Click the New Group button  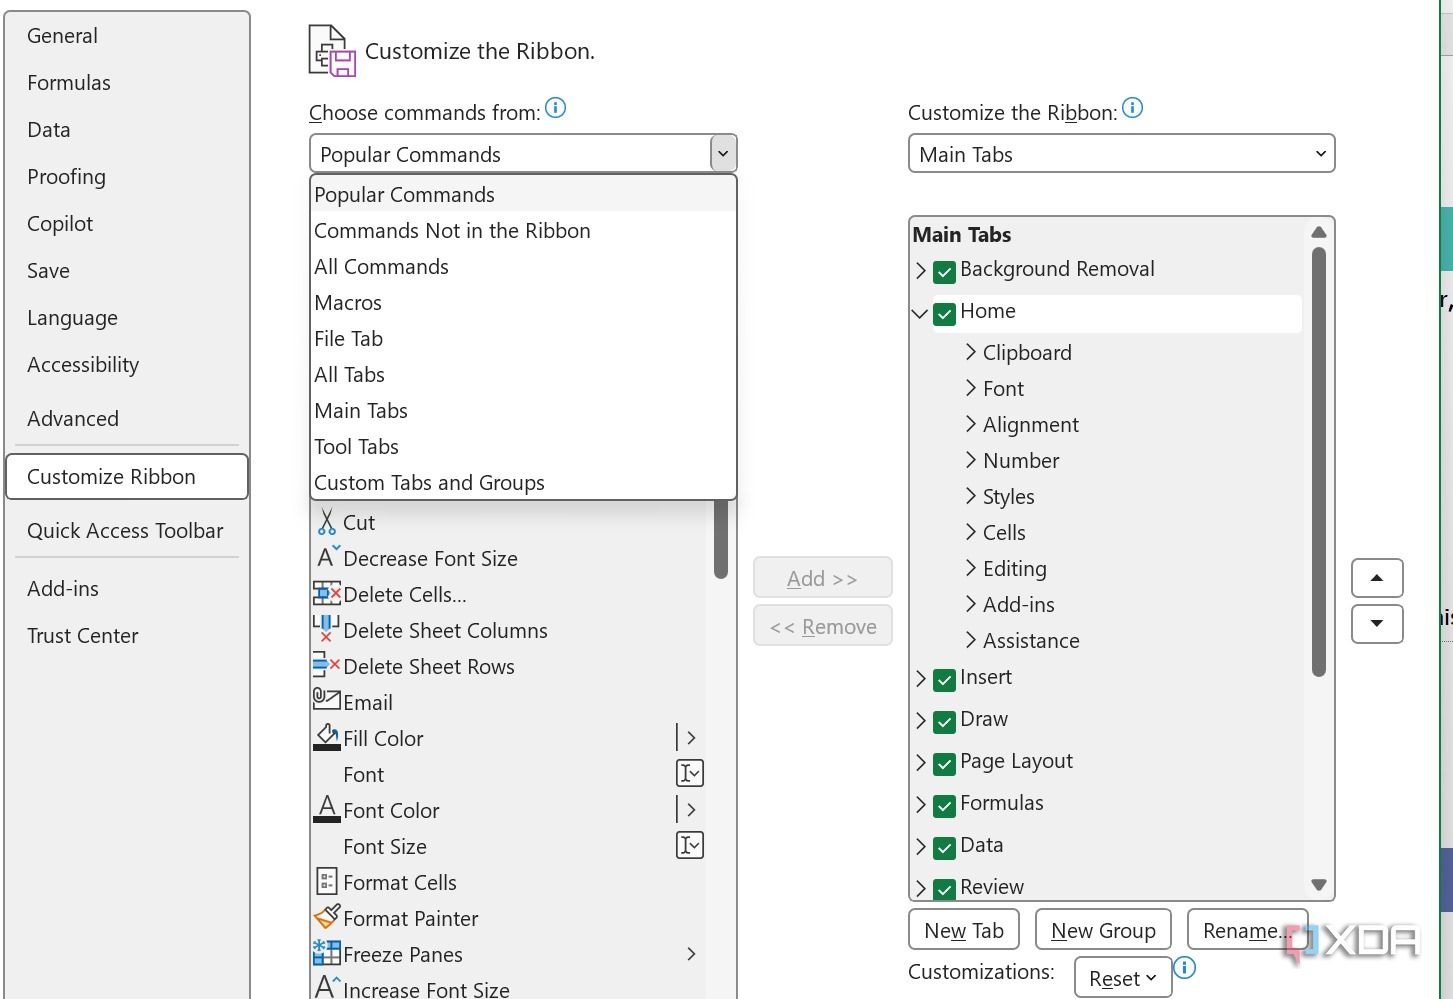pyautogui.click(x=1103, y=930)
